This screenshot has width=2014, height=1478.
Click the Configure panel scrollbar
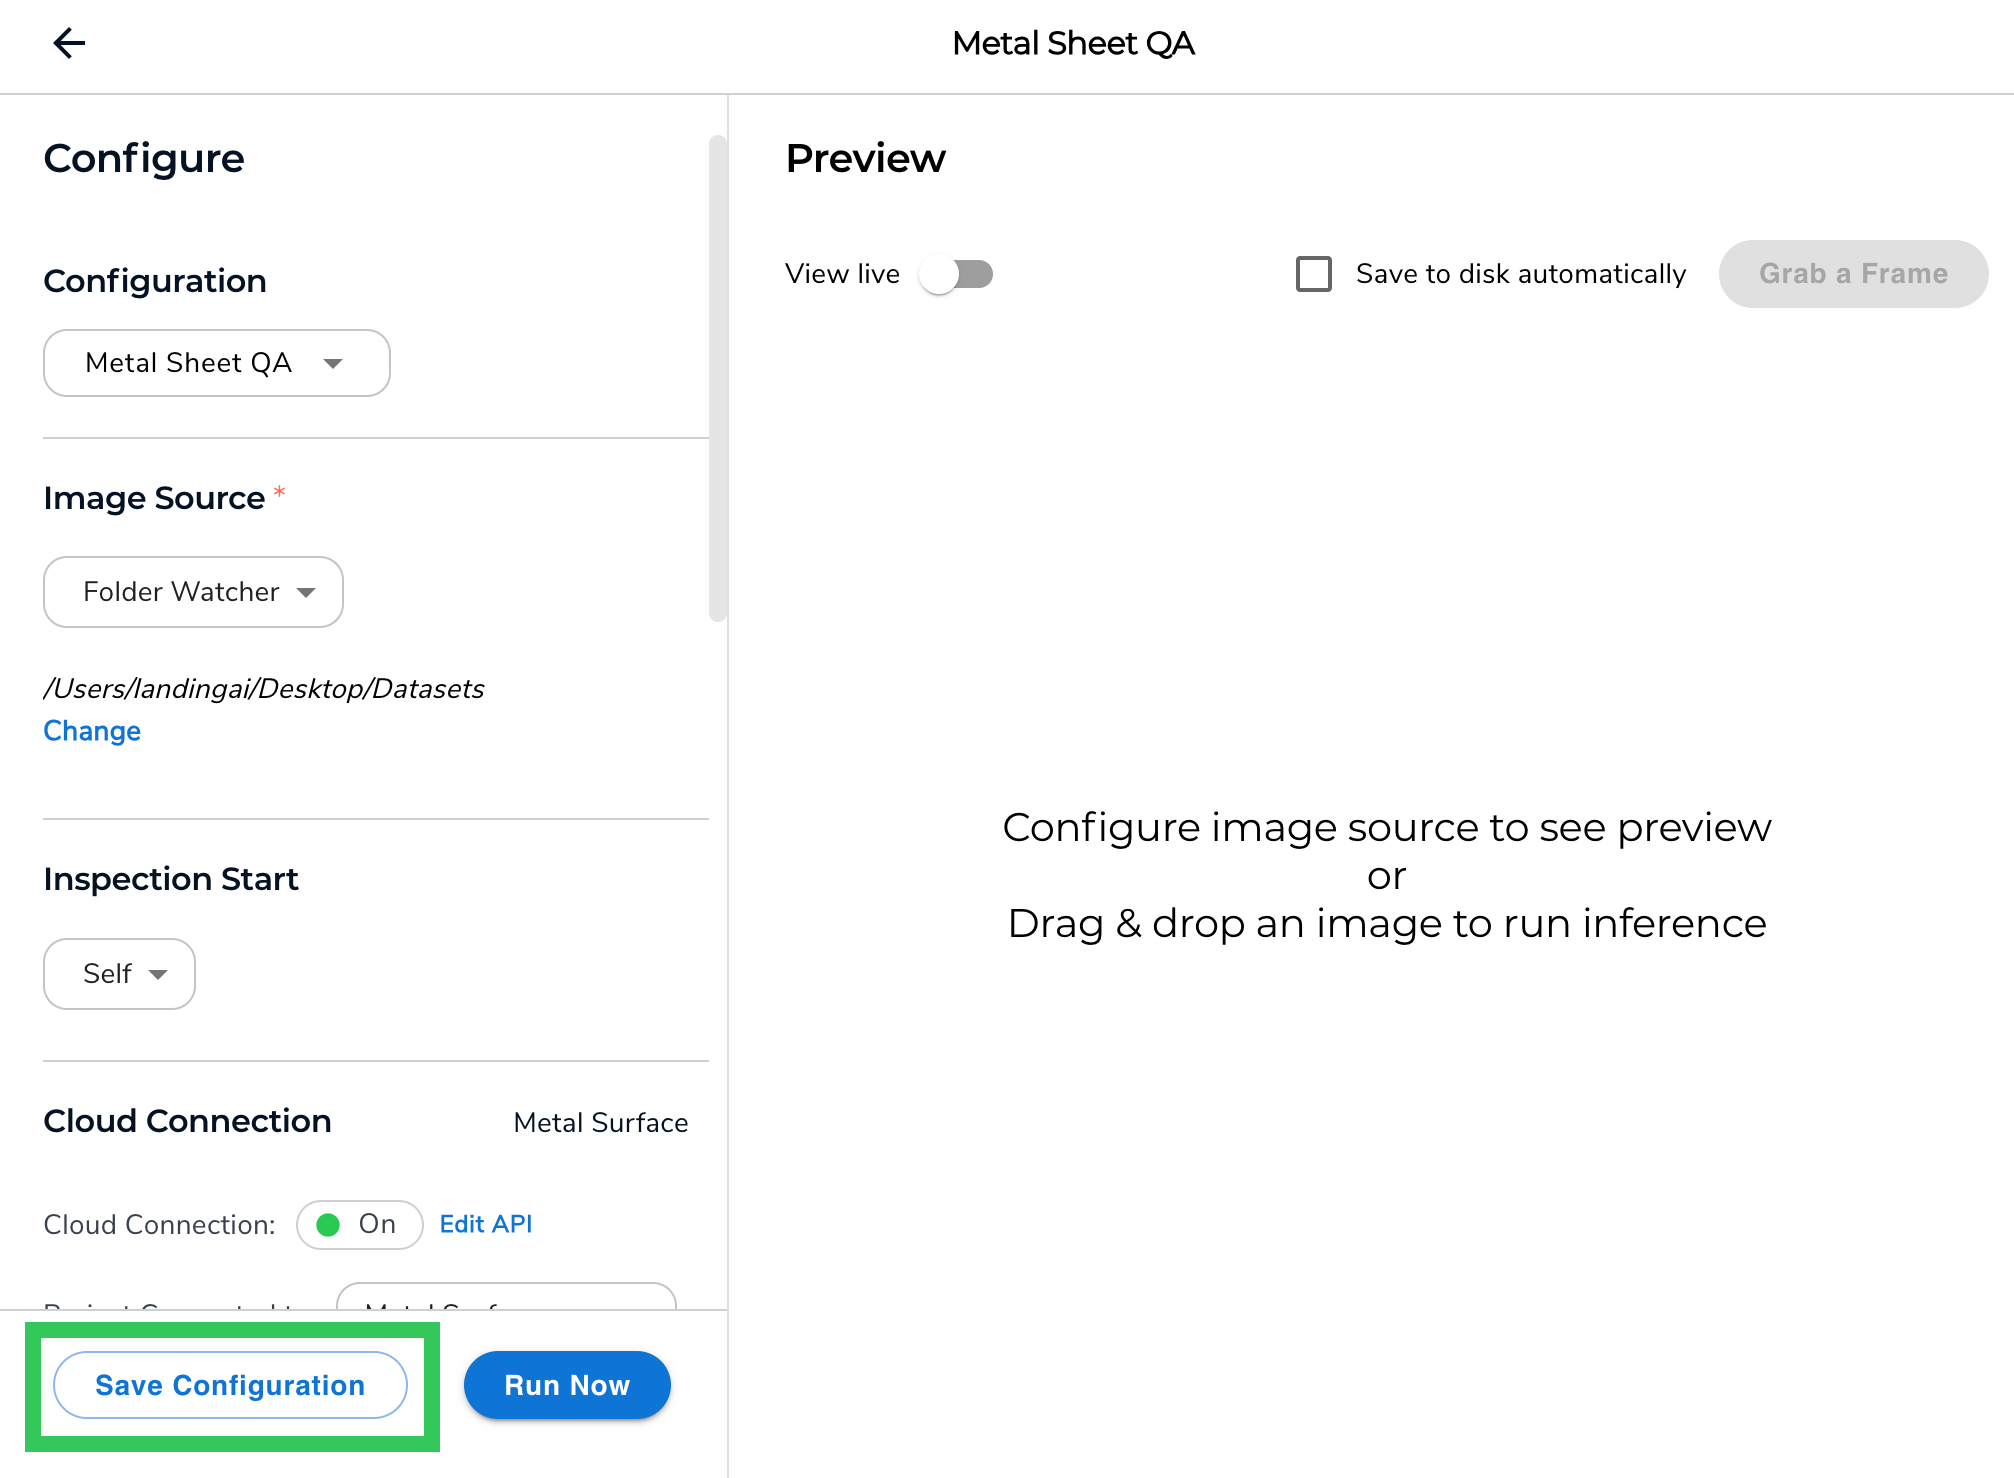(717, 380)
